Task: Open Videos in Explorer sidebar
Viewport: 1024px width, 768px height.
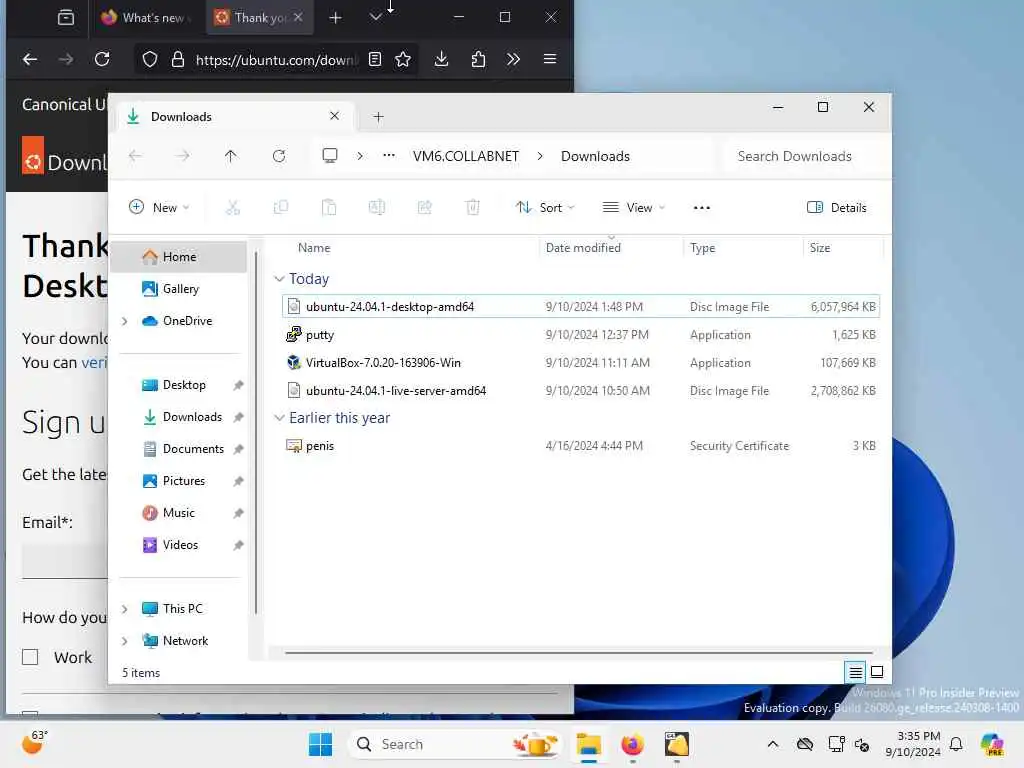Action: point(179,545)
